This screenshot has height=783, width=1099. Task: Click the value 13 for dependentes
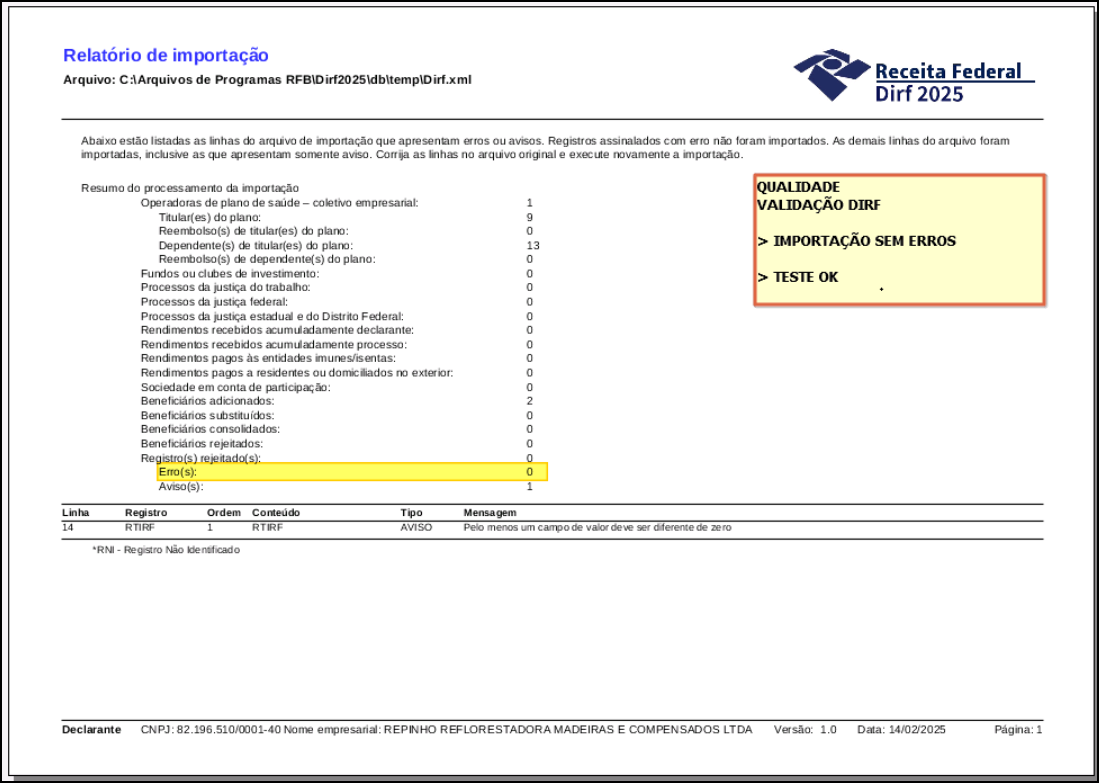[x=533, y=245]
